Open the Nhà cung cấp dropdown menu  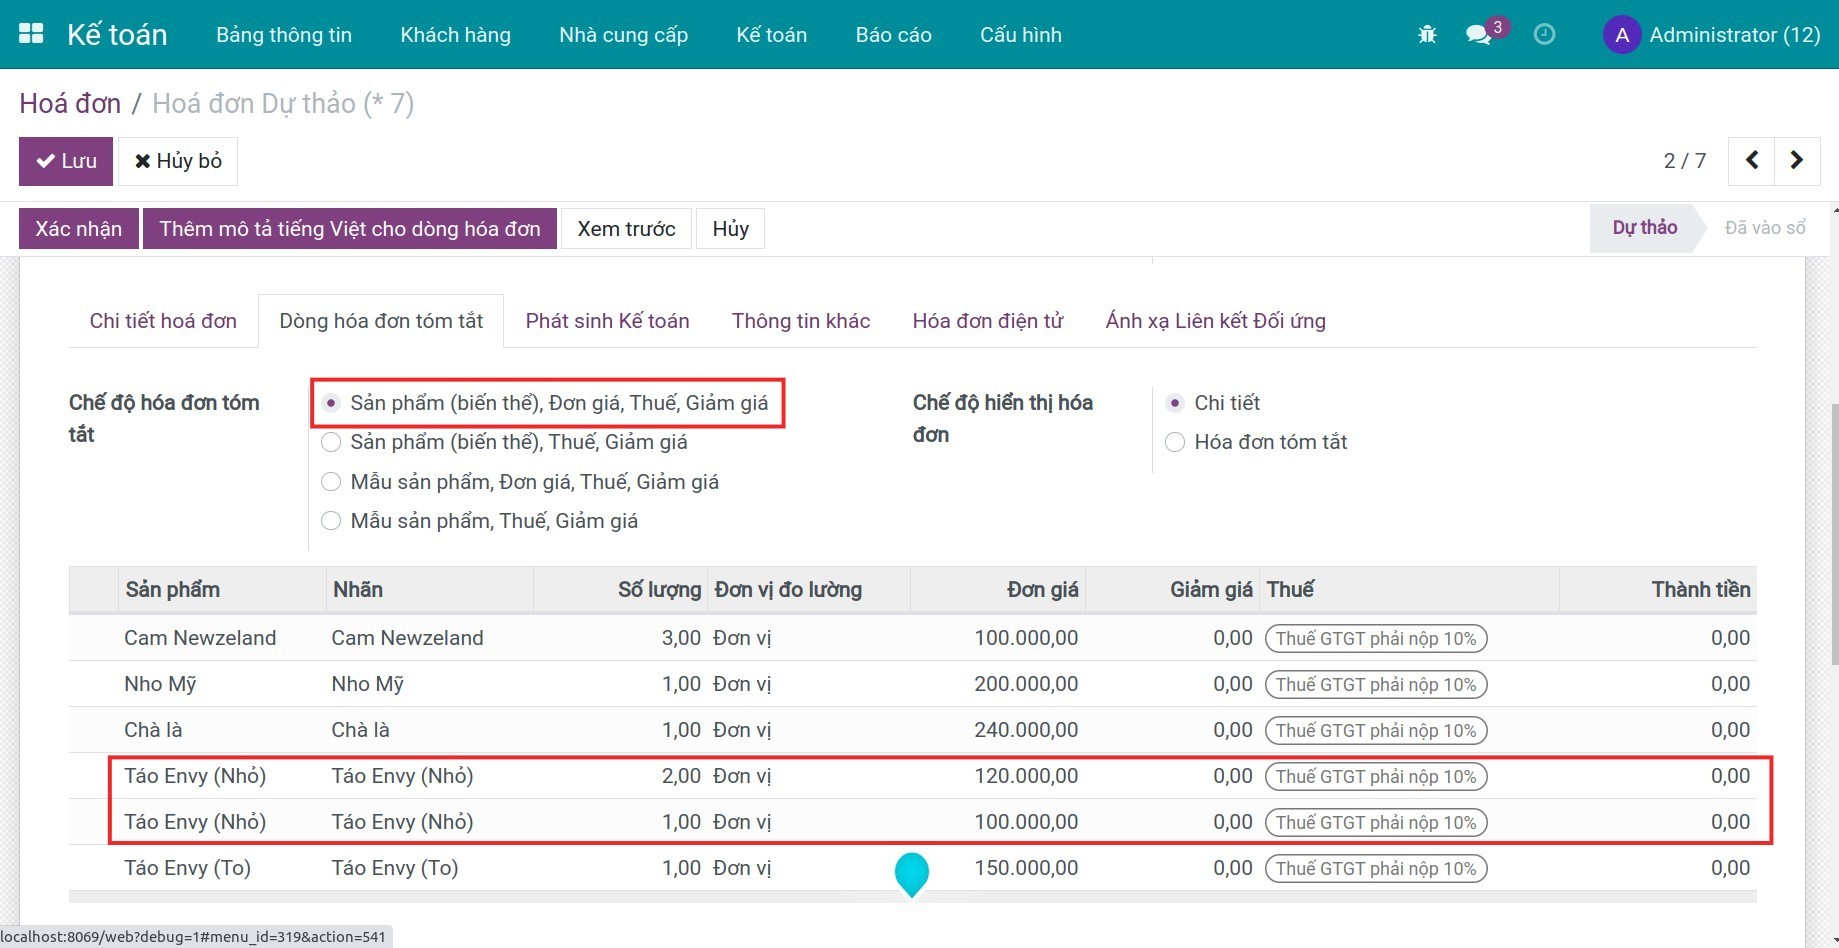click(623, 35)
